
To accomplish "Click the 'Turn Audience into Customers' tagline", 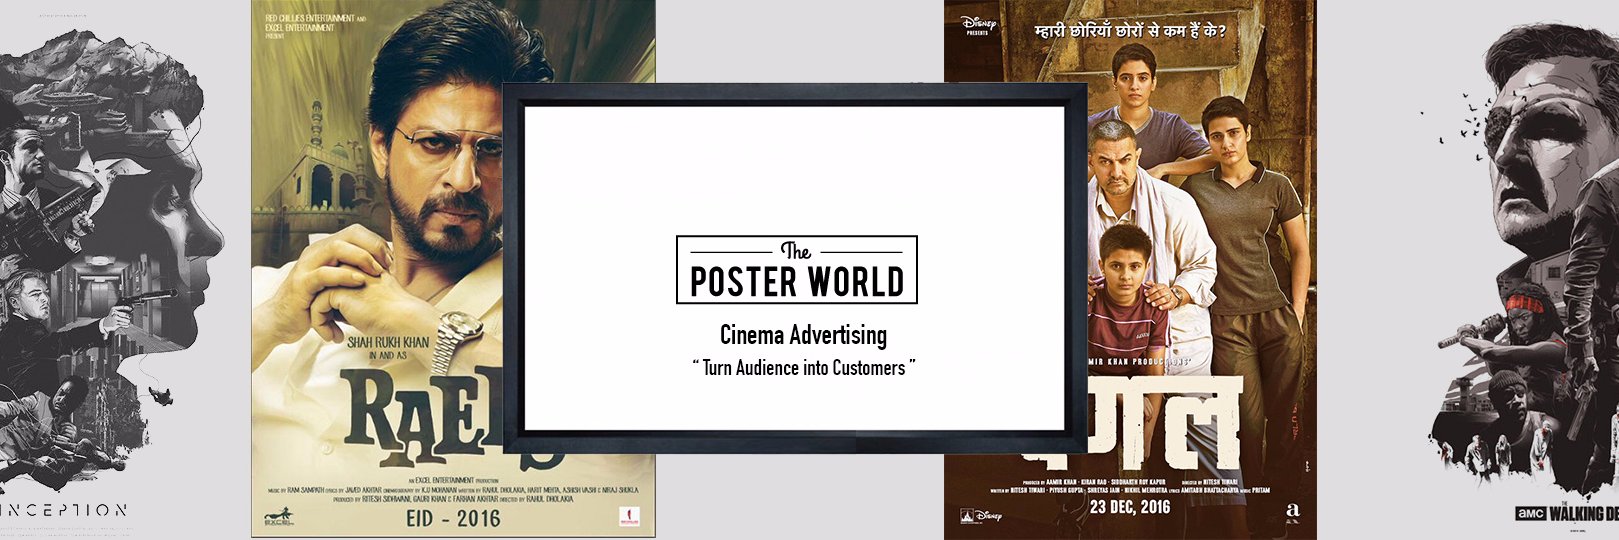I will [804, 368].
